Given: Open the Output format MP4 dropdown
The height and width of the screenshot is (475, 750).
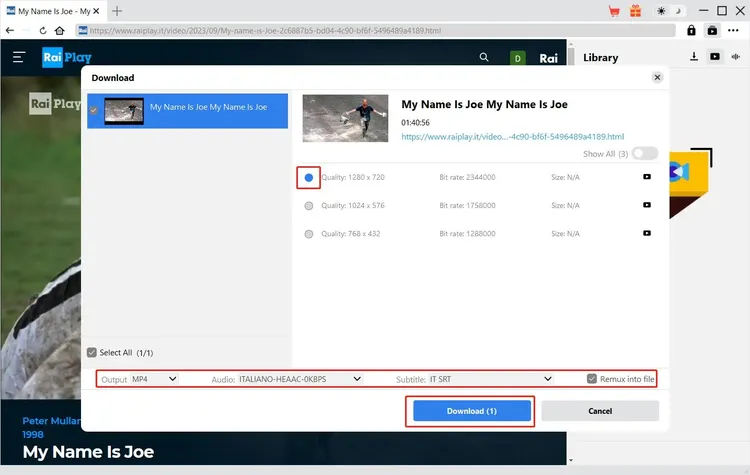Looking at the screenshot, I should pos(154,379).
